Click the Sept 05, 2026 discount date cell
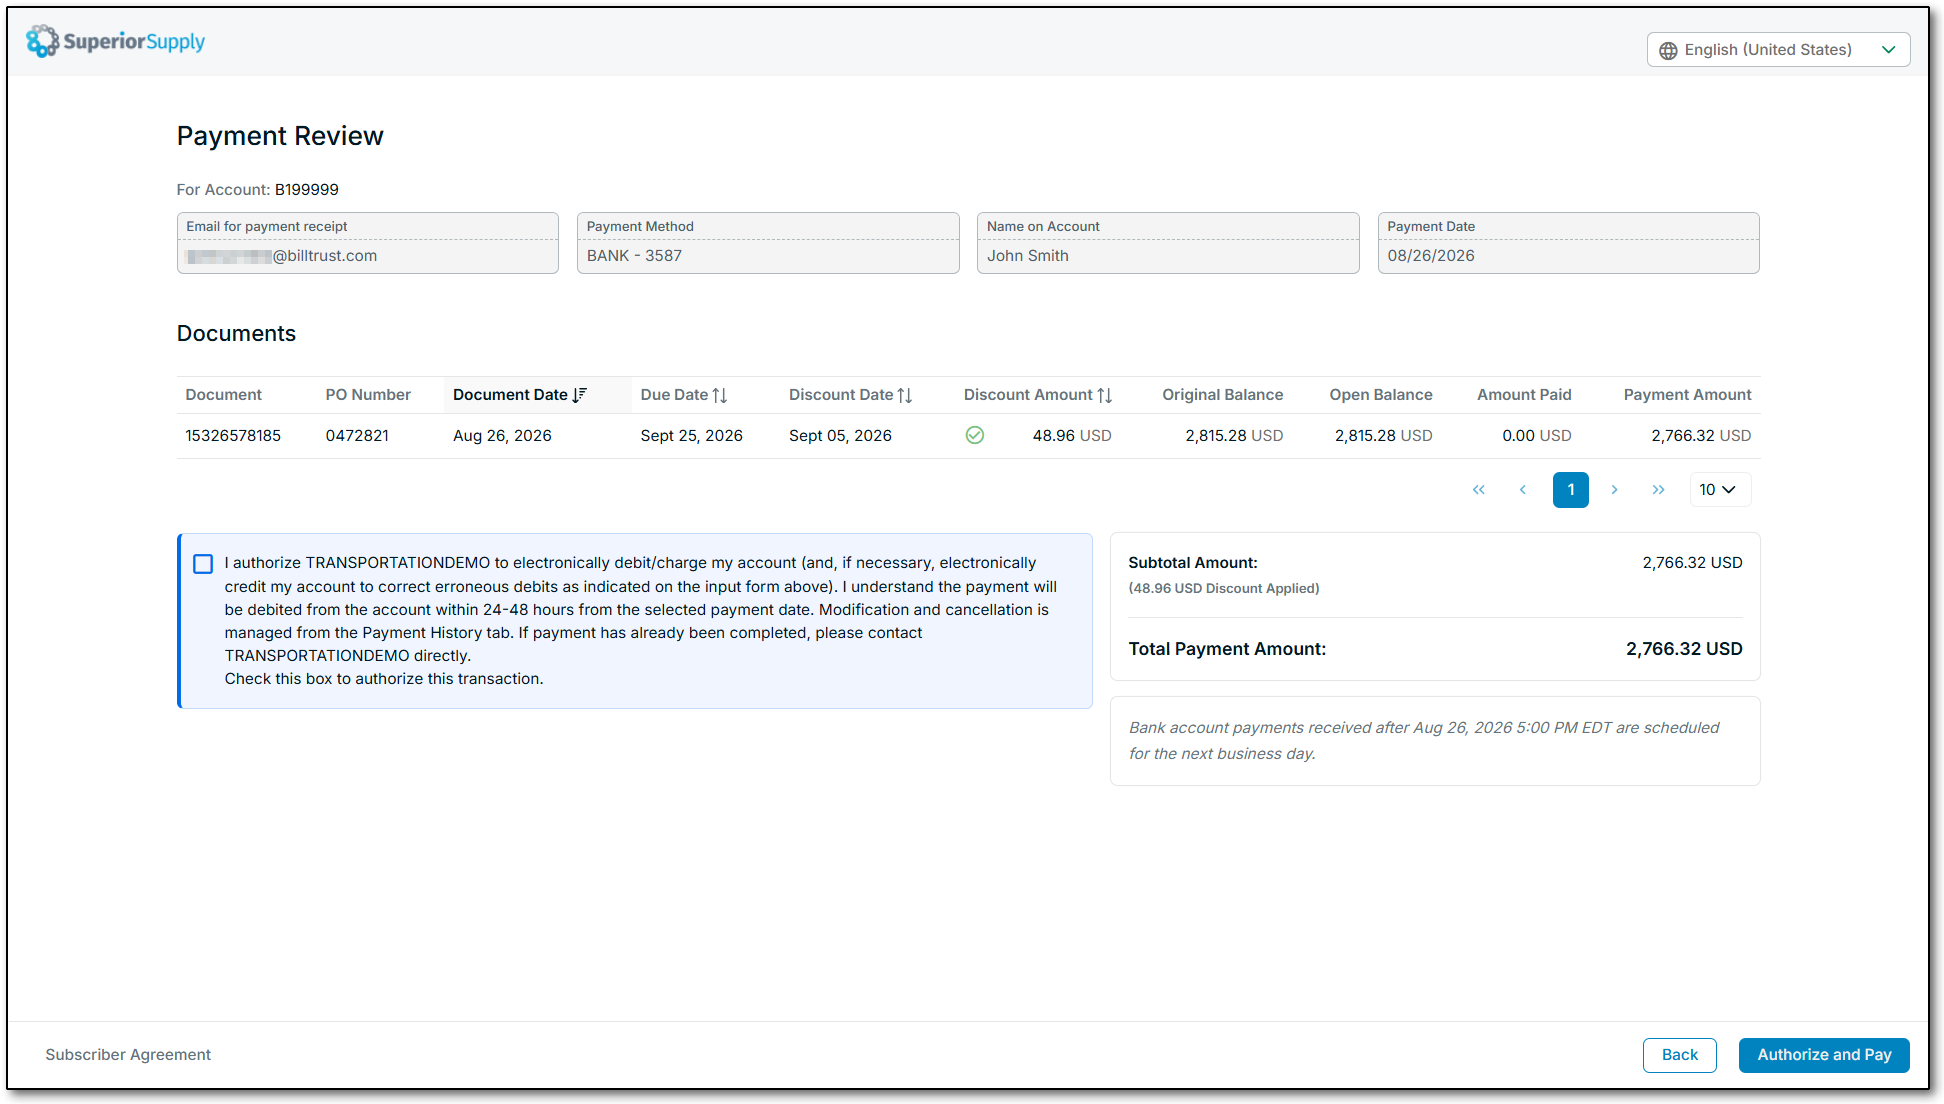Screen dimensions: 1944x1104 pos(840,436)
